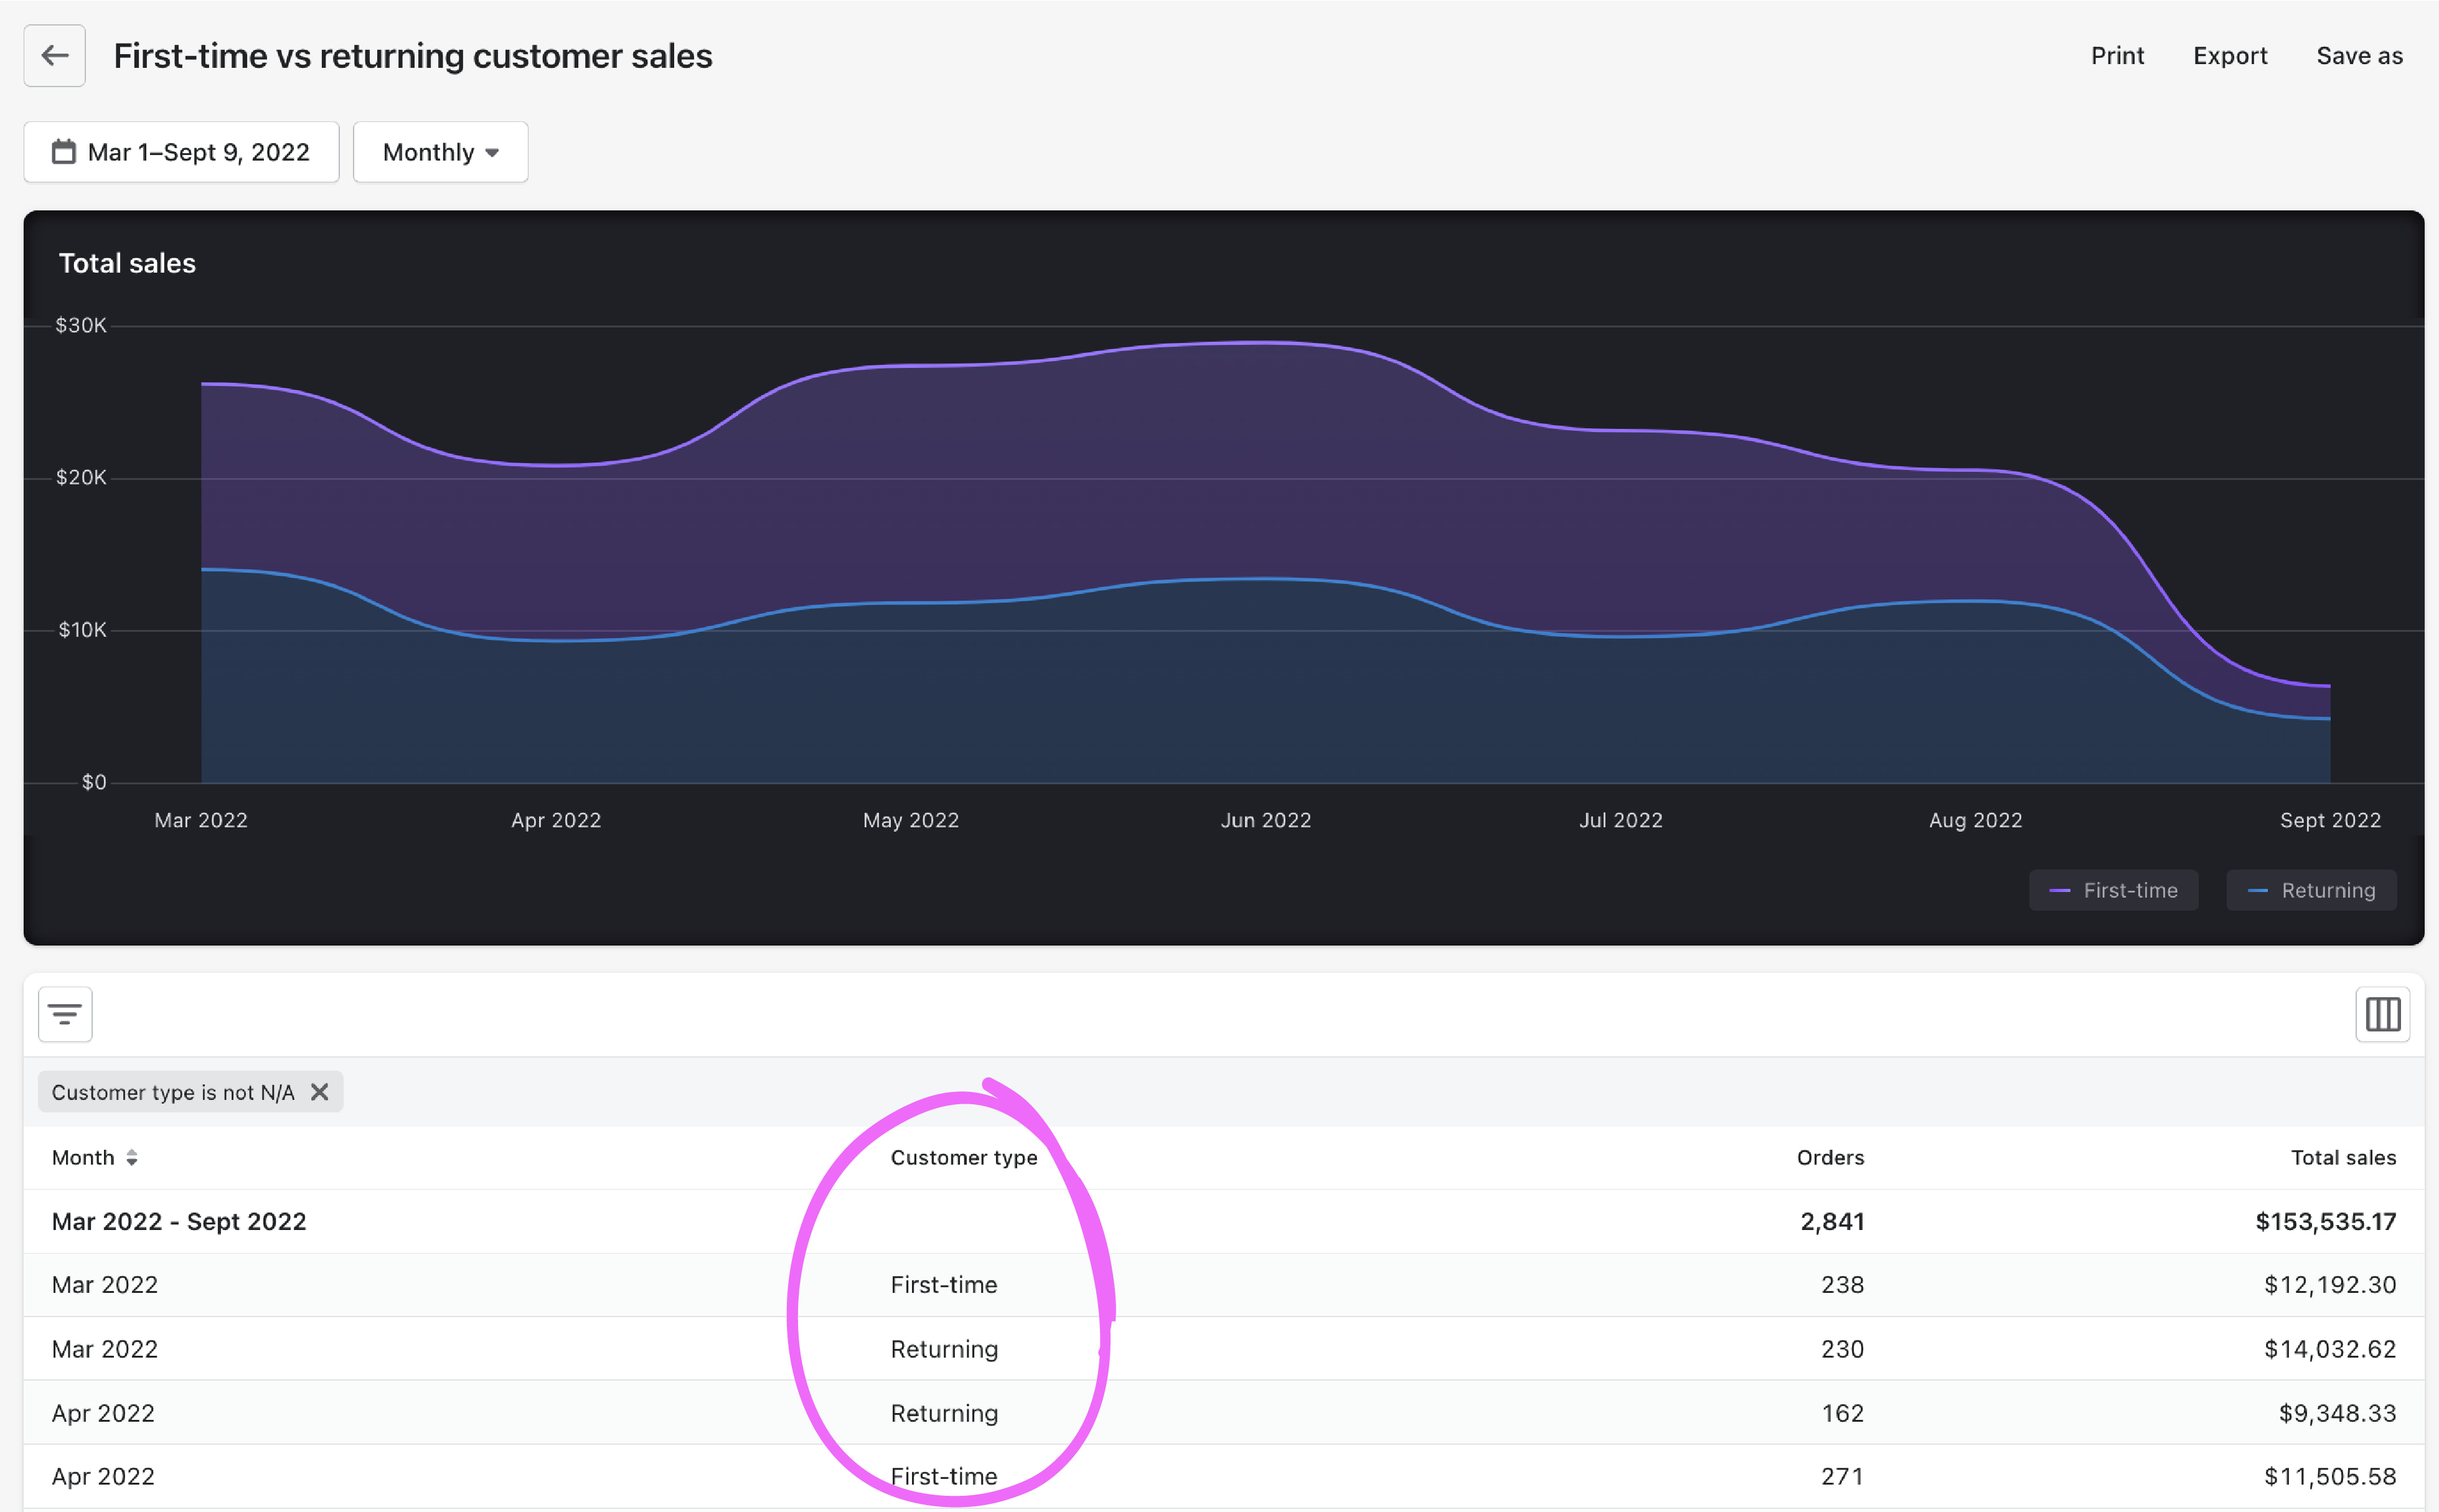Screen dimensions: 2439x1512
Task: Click the back arrow button
Action: (54, 56)
